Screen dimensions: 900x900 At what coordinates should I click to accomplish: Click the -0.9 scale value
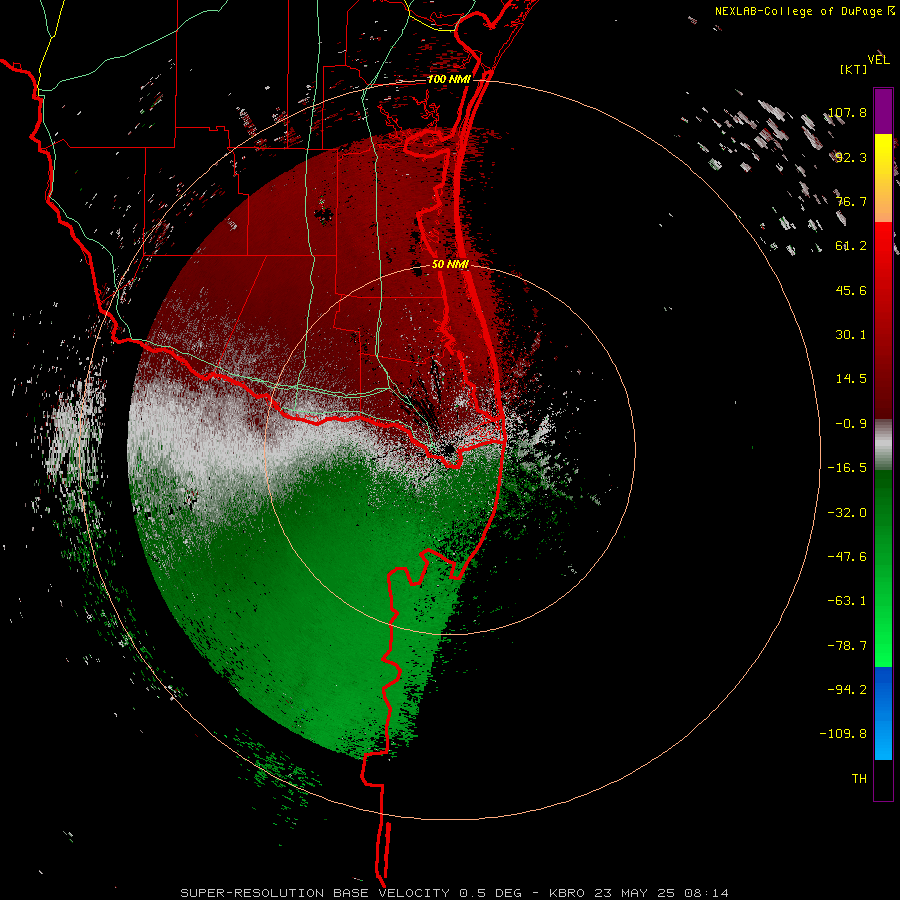point(851,424)
